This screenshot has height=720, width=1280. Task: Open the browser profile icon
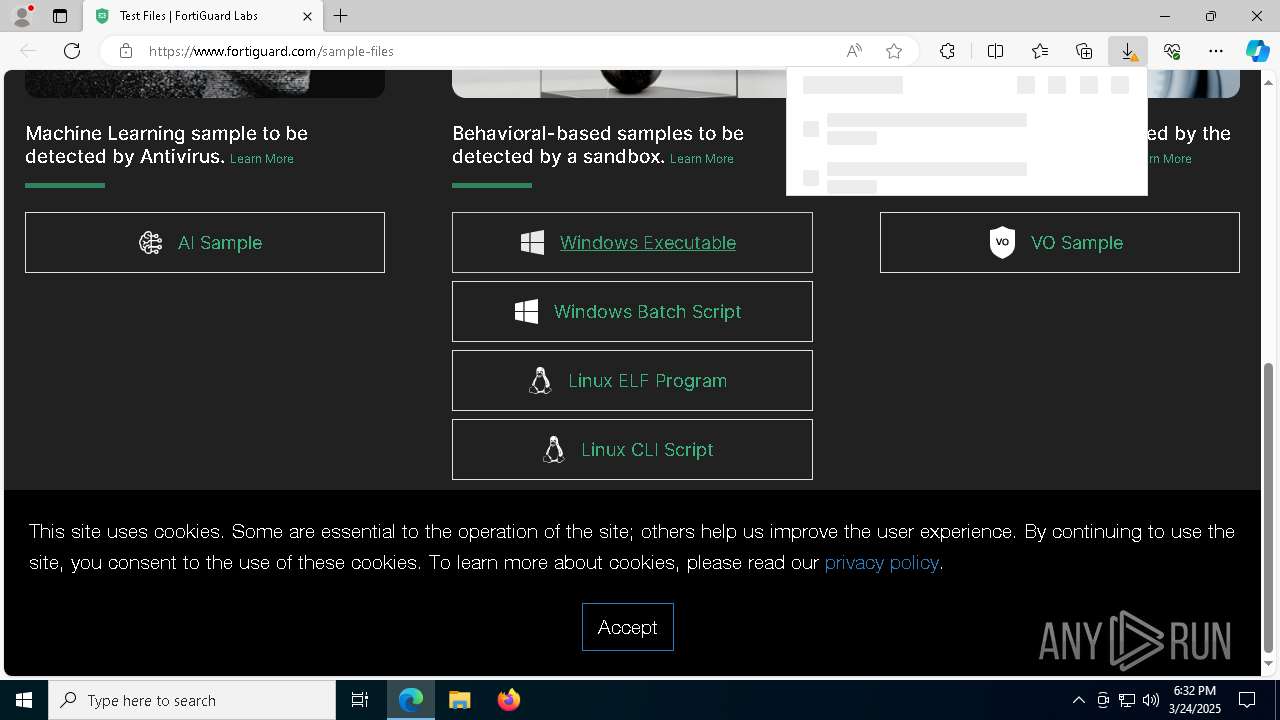tap(22, 16)
